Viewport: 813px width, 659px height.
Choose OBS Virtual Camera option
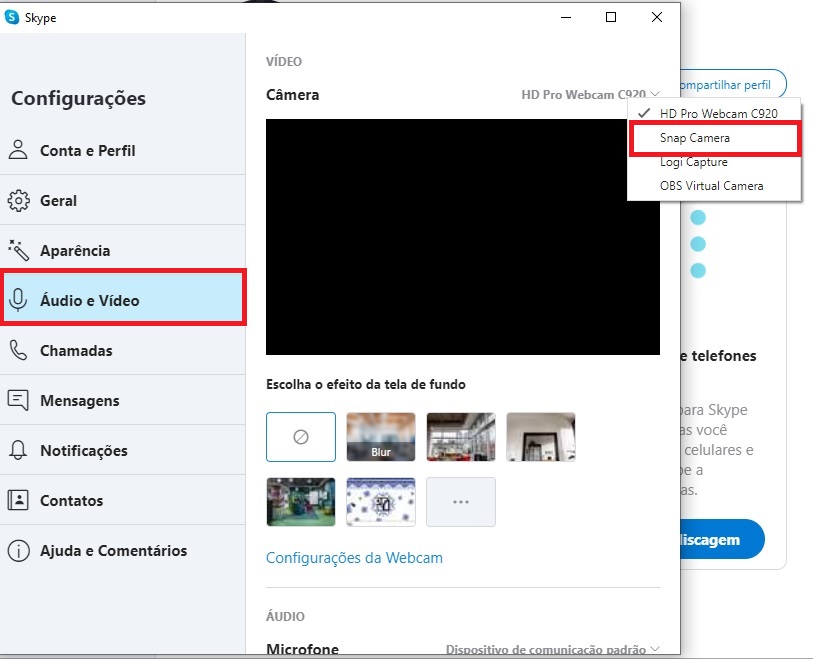pyautogui.click(x=714, y=186)
